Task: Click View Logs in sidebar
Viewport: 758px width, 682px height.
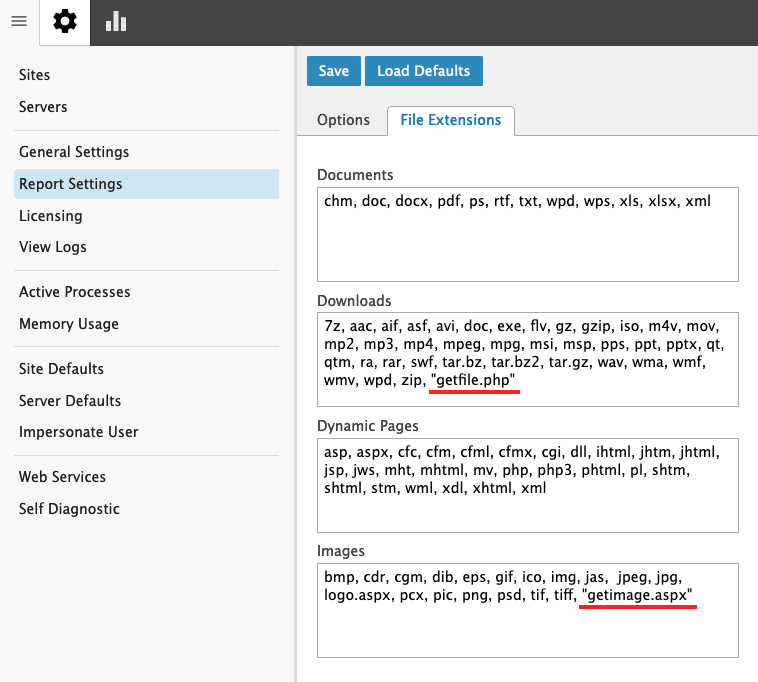Action: tap(53, 247)
